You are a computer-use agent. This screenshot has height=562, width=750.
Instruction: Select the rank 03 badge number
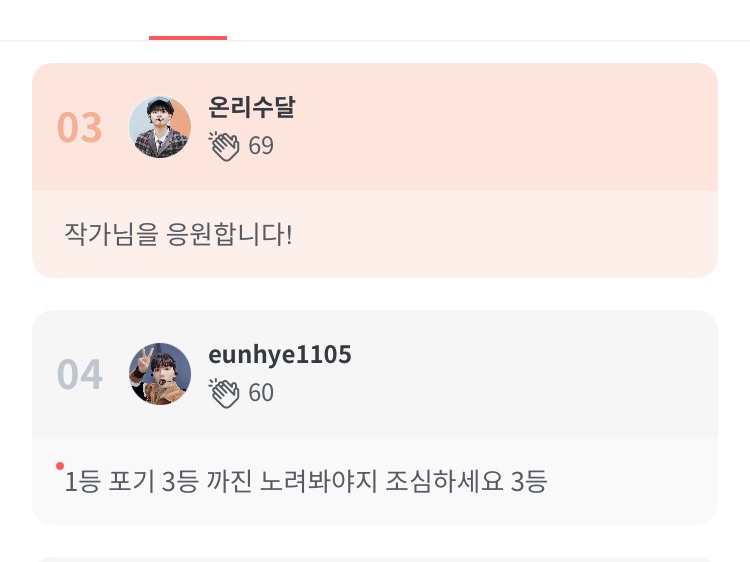80,128
